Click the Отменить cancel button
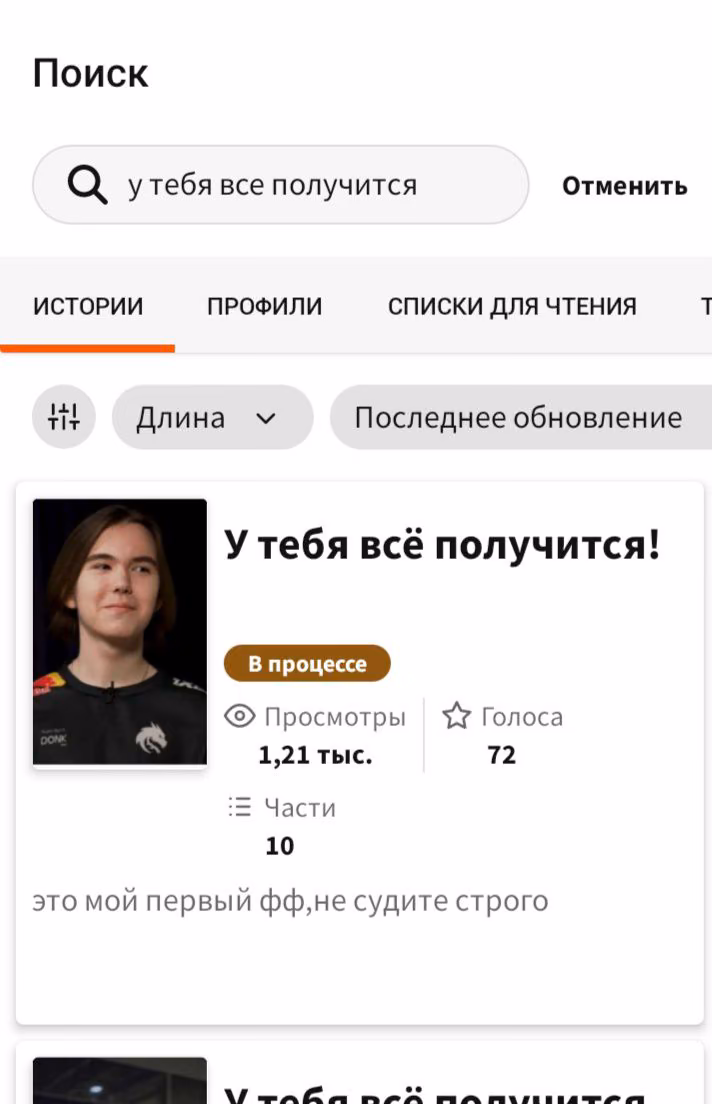The height and width of the screenshot is (1104, 712). (625, 186)
